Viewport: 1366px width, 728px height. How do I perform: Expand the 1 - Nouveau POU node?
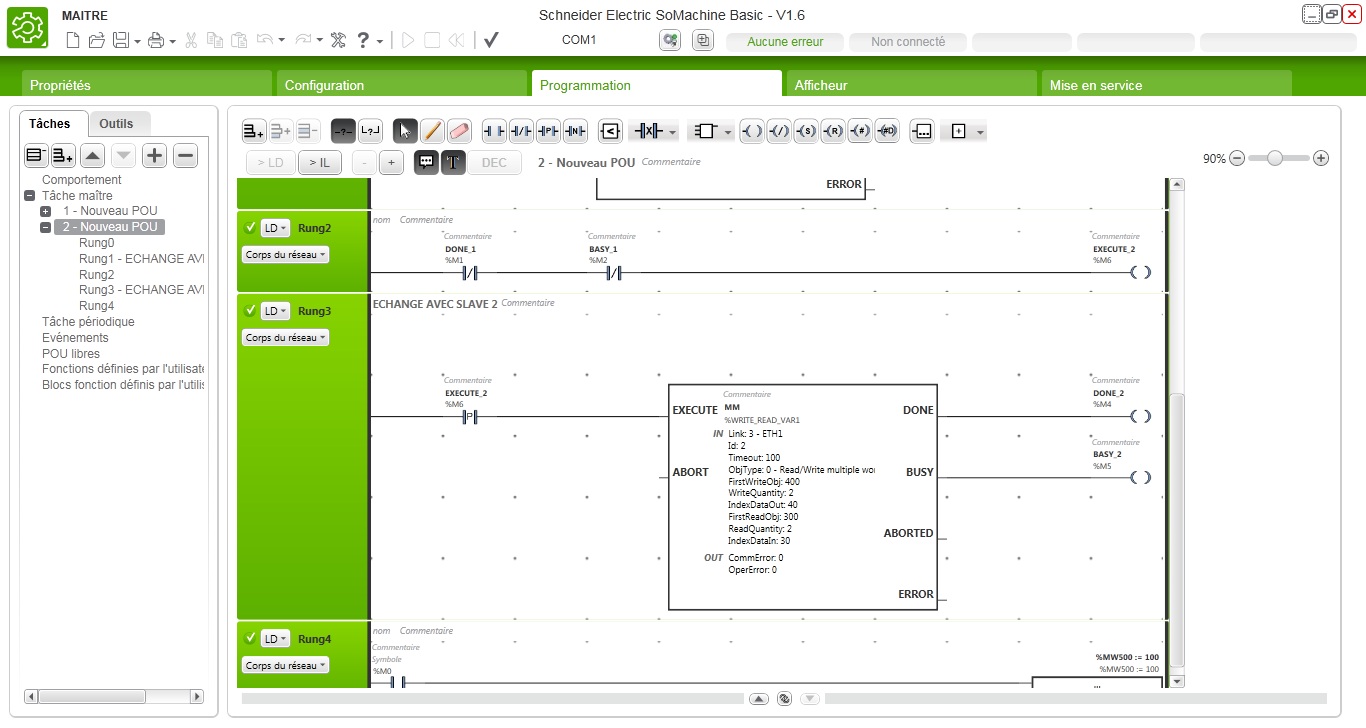(x=46, y=211)
